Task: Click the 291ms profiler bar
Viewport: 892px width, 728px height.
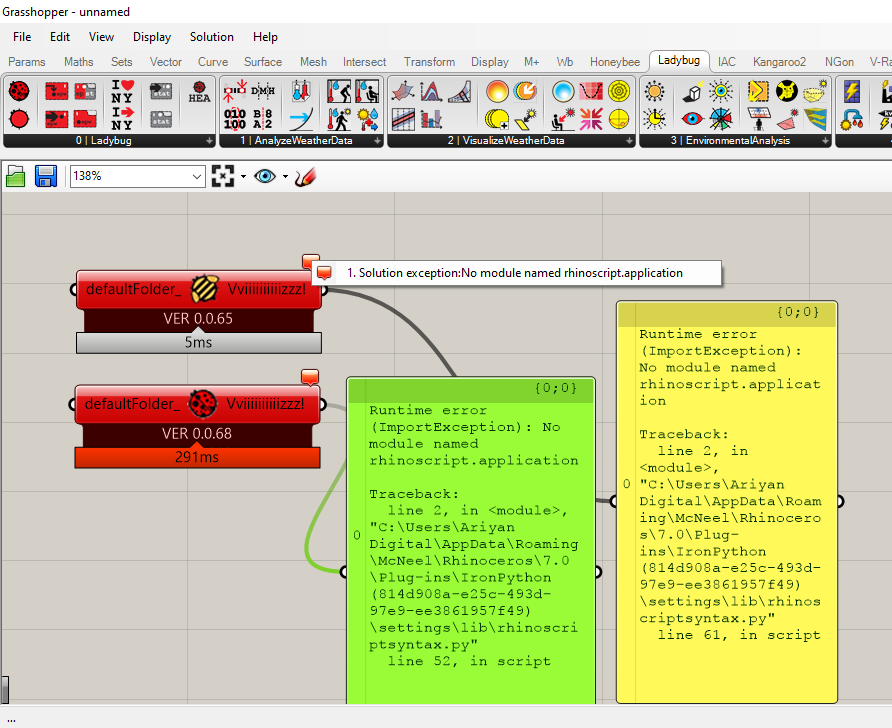Action: [197, 457]
